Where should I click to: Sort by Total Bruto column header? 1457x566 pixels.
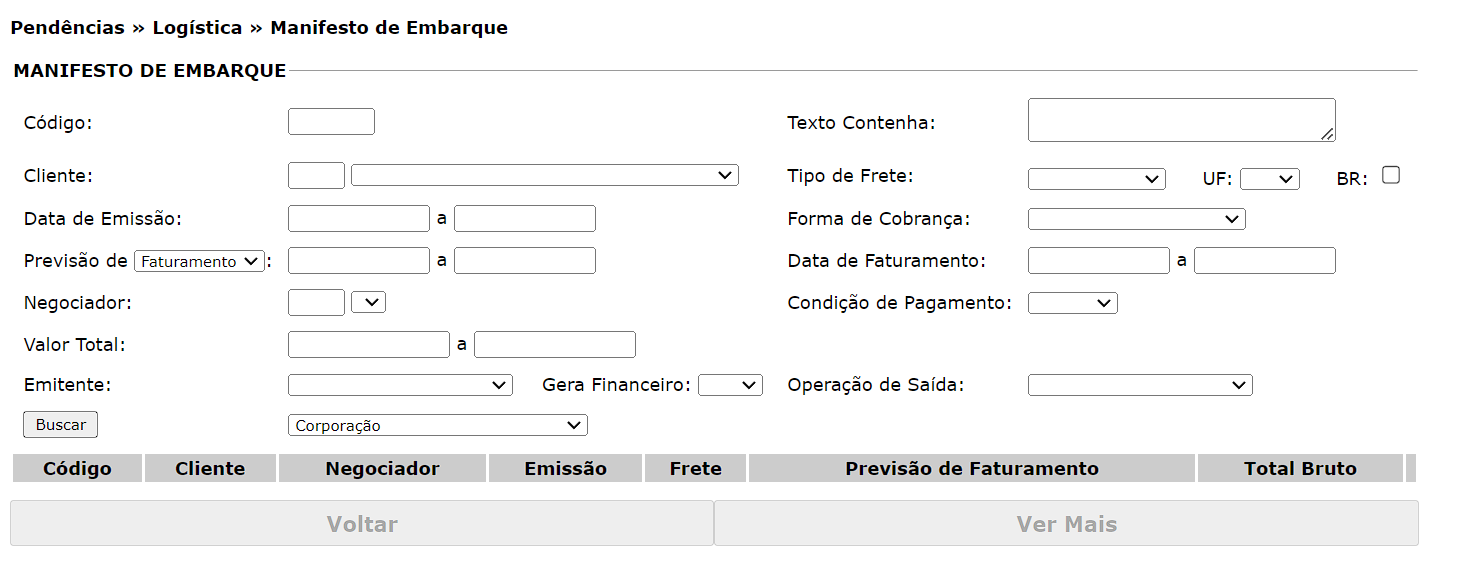(x=1300, y=469)
